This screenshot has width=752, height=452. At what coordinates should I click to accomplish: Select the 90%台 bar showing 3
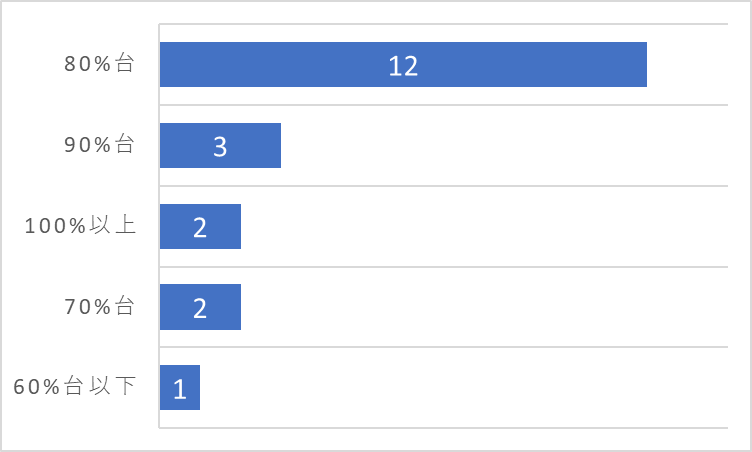[x=221, y=145]
